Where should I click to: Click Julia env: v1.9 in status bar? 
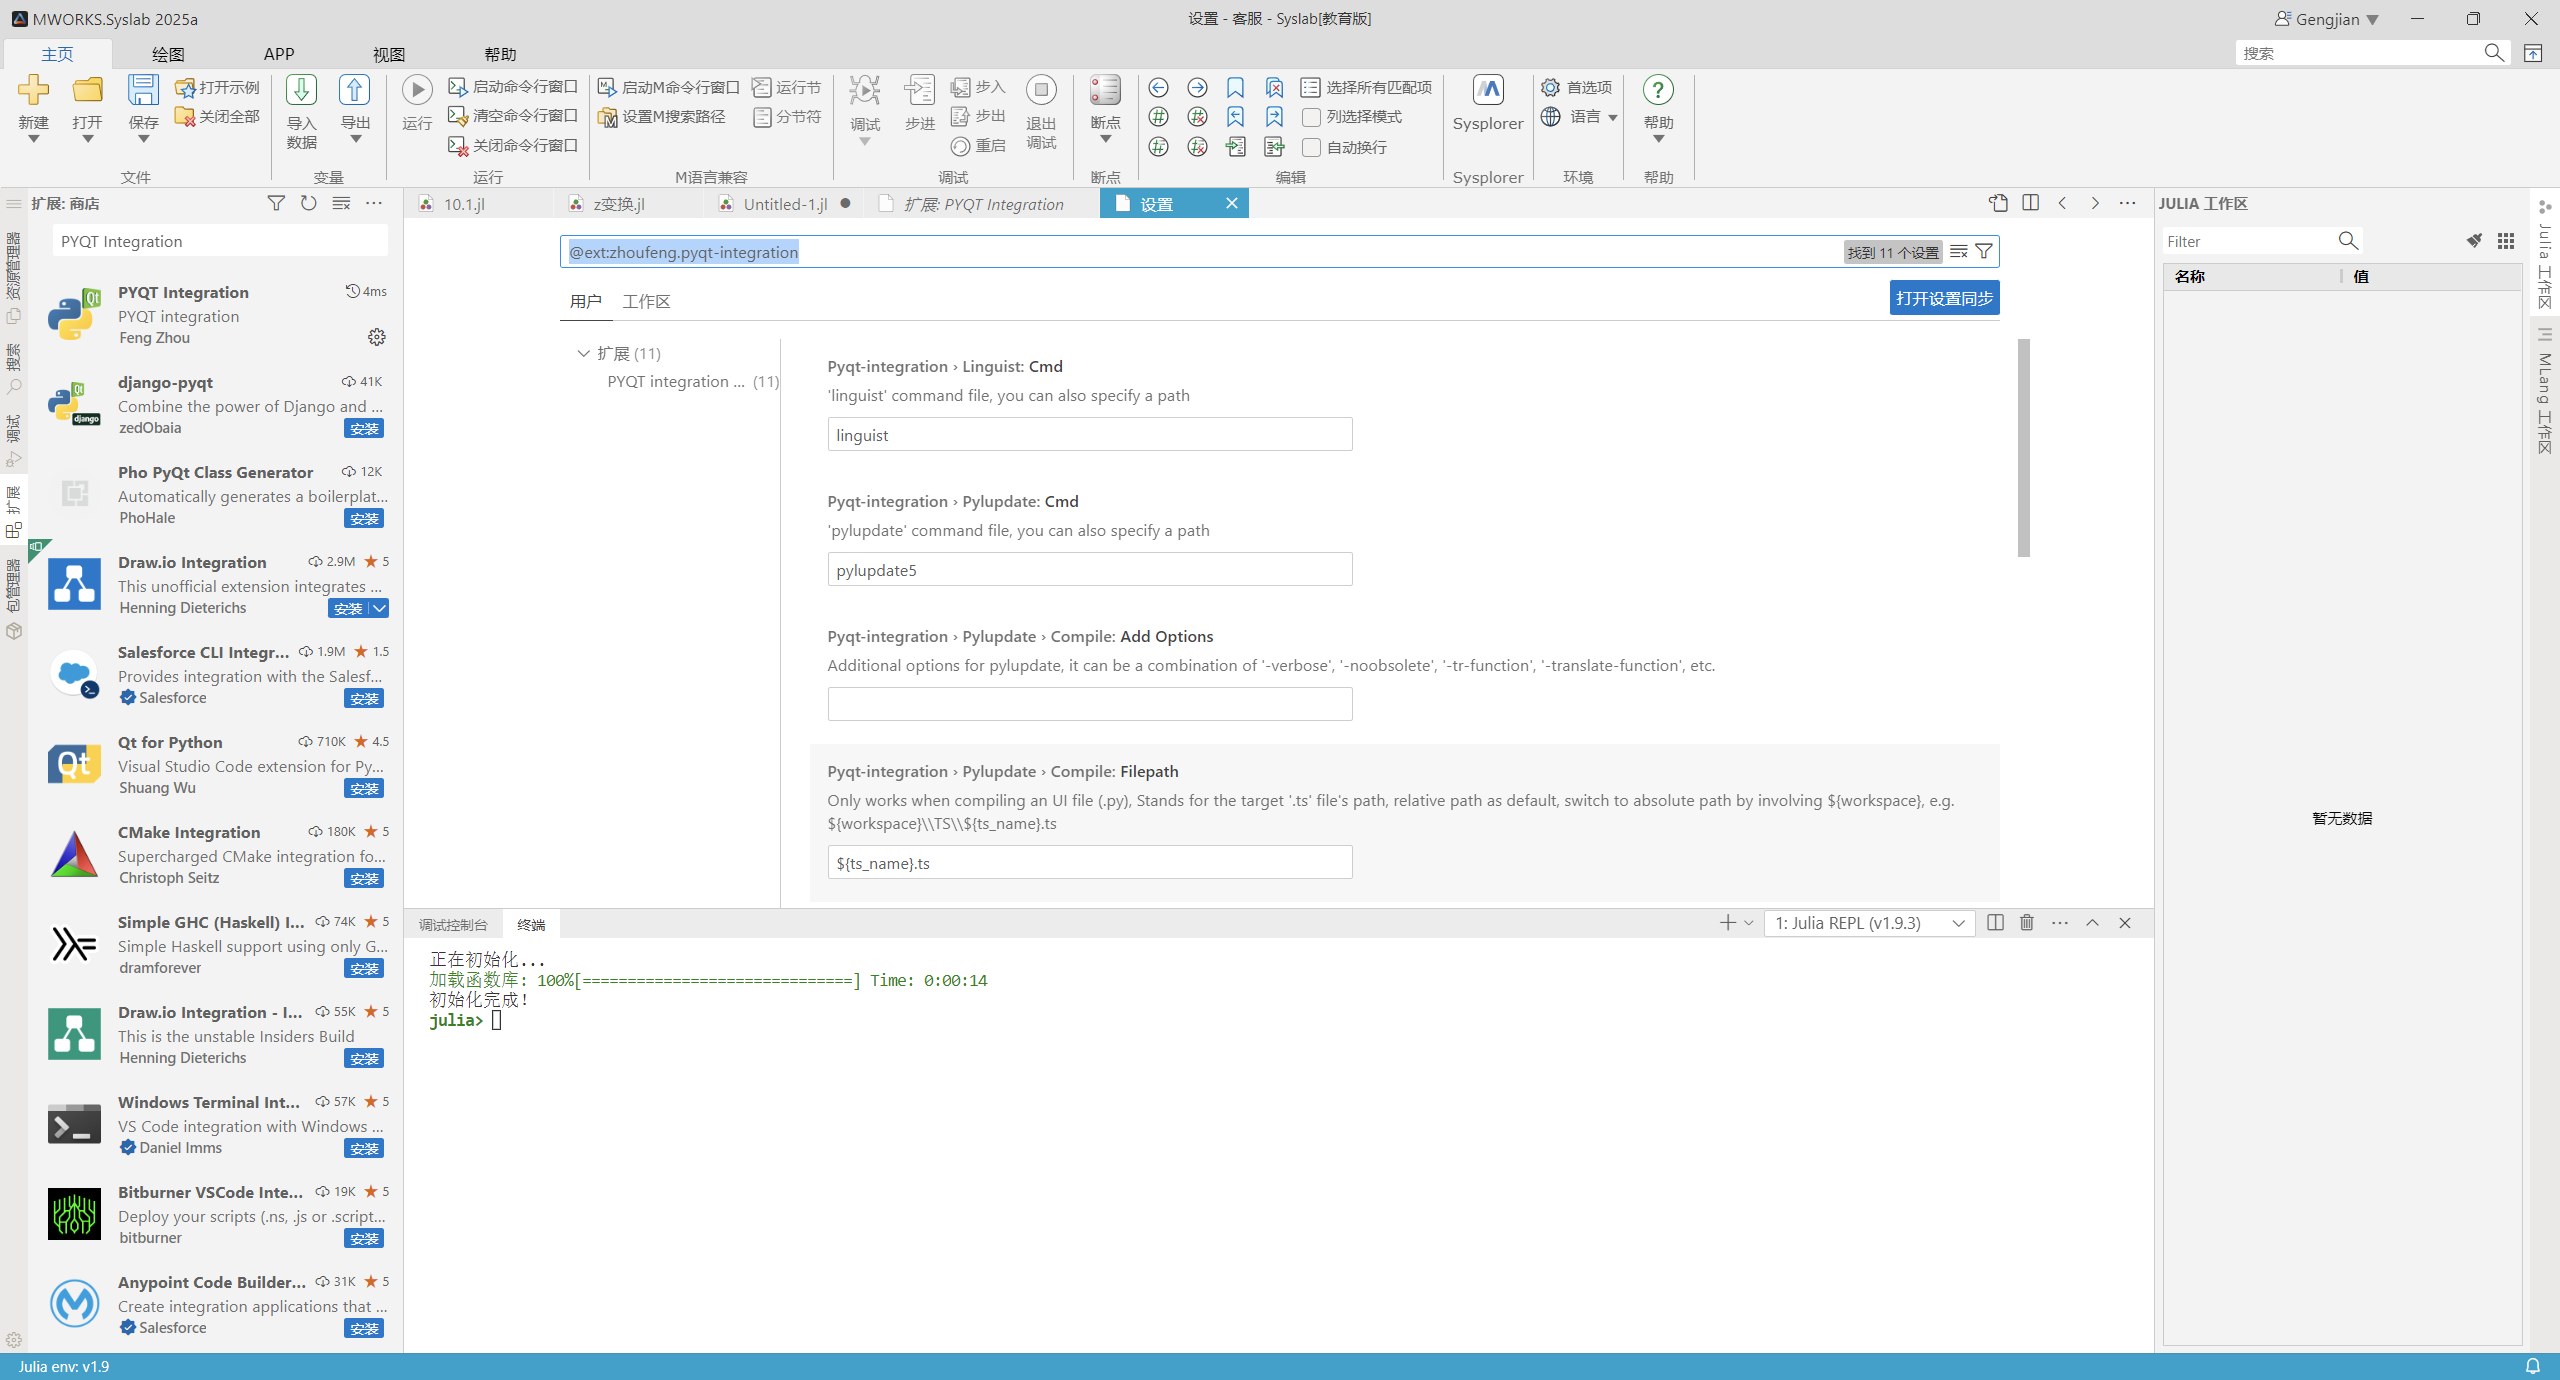pos(64,1366)
